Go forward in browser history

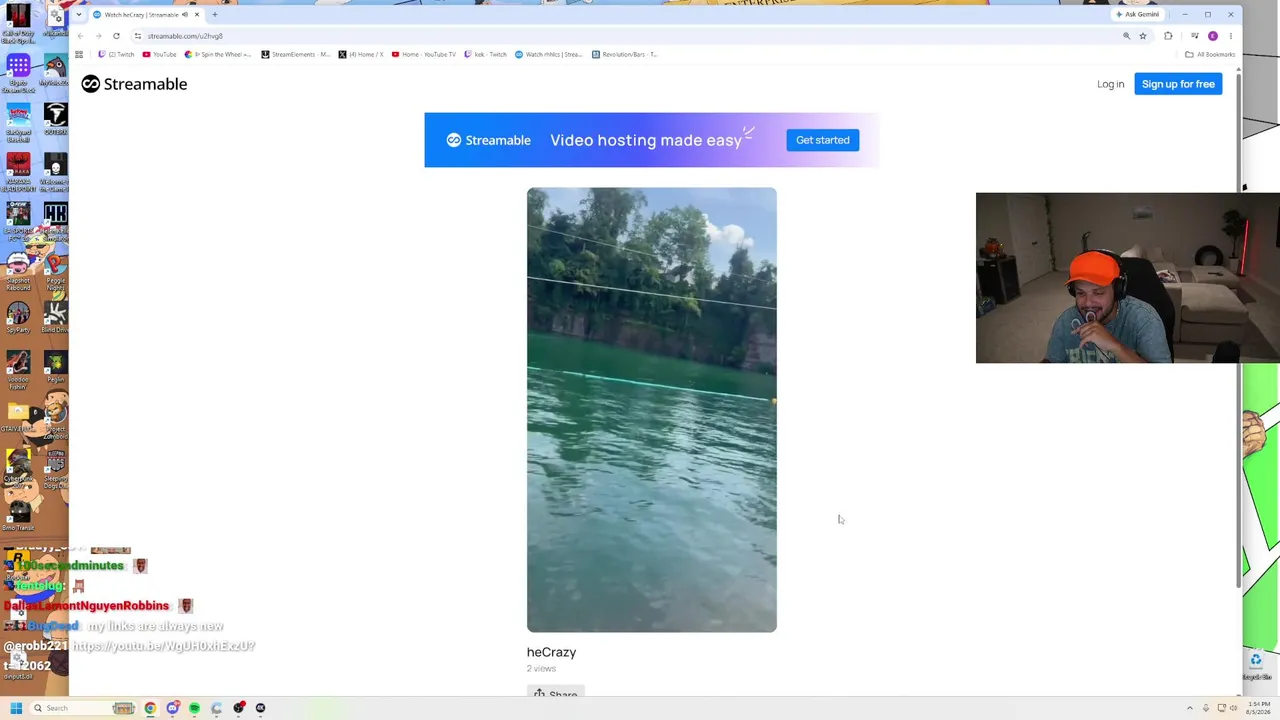pos(98,36)
